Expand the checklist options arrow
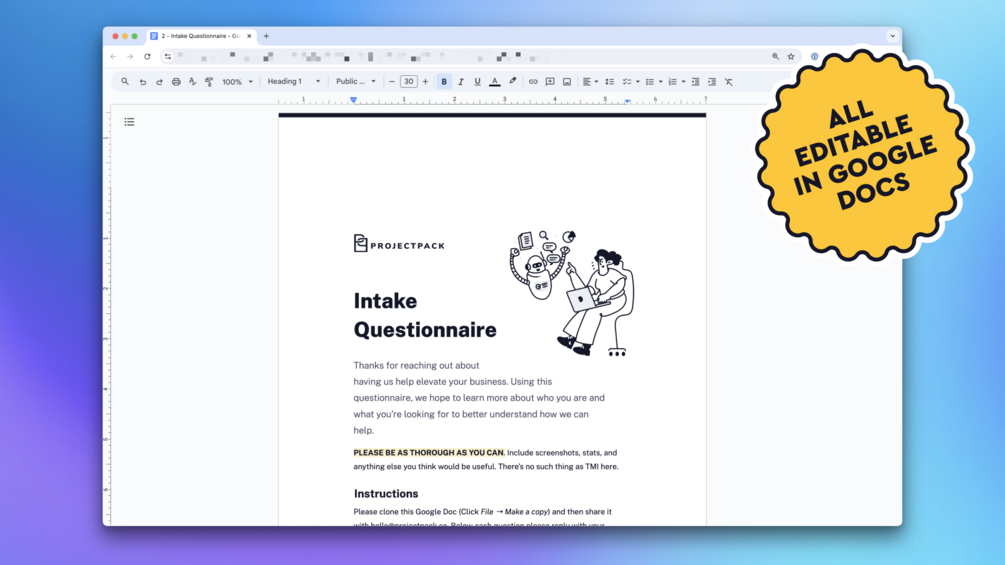This screenshot has height=565, width=1005. pos(638,82)
